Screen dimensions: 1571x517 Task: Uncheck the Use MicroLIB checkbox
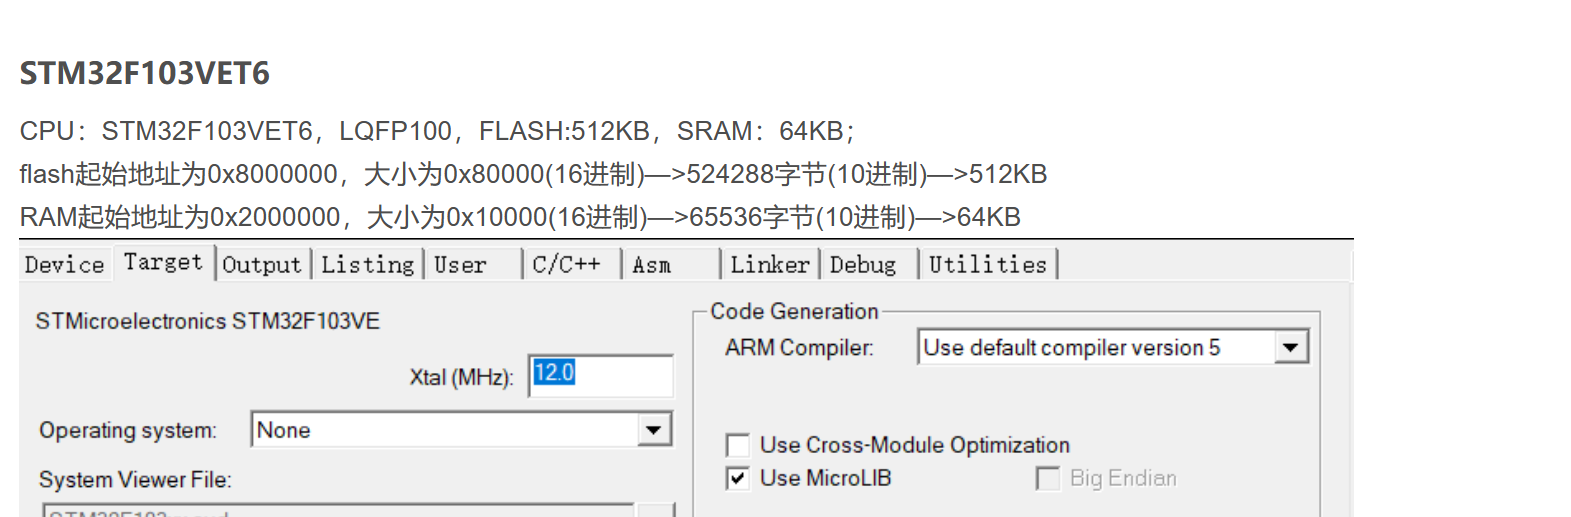coord(738,478)
